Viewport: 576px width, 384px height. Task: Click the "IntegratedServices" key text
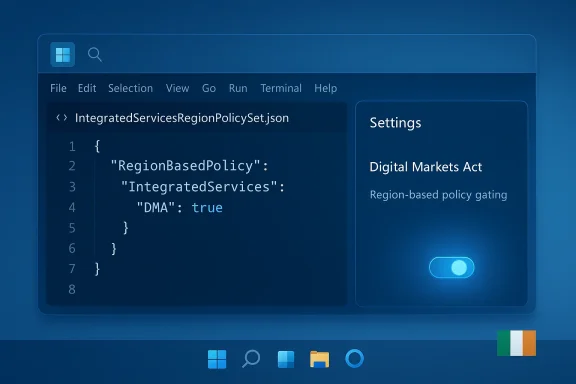pos(199,187)
